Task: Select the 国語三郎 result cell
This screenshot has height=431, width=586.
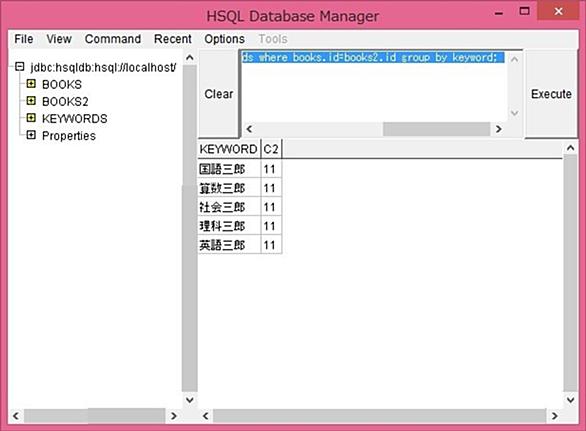Action: 229,169
